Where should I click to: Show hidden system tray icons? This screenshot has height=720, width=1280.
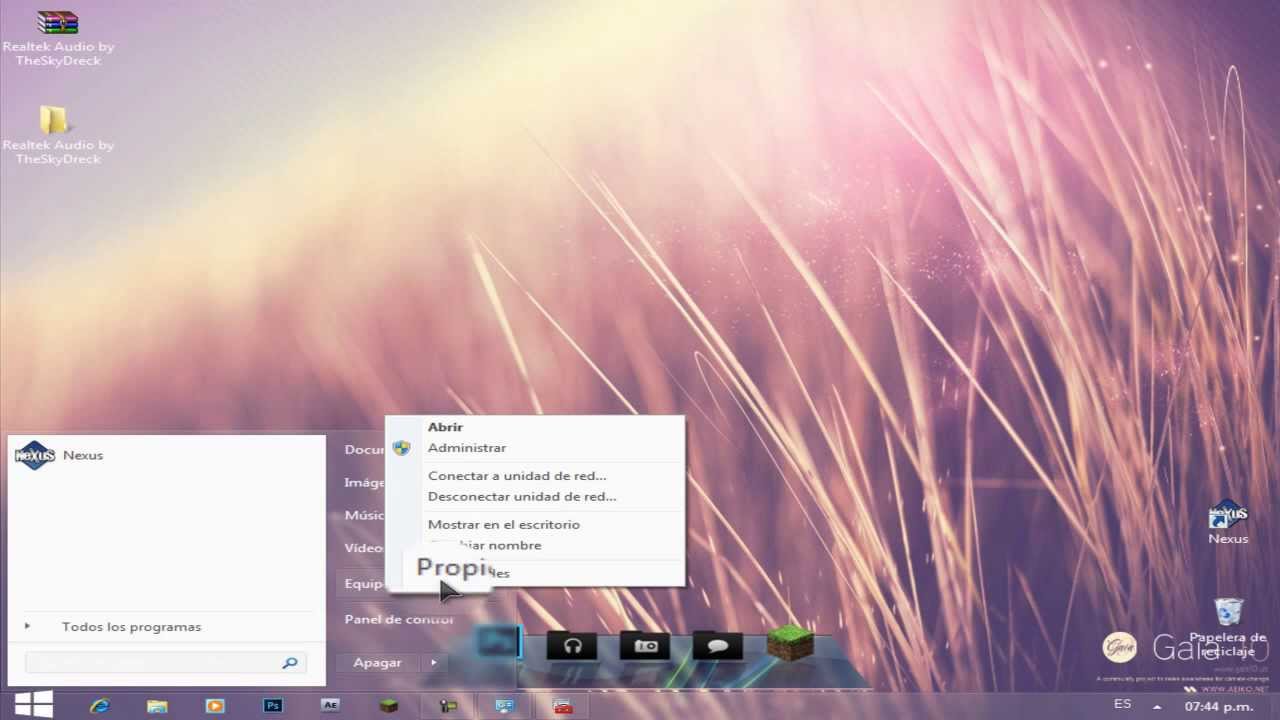(x=1158, y=706)
